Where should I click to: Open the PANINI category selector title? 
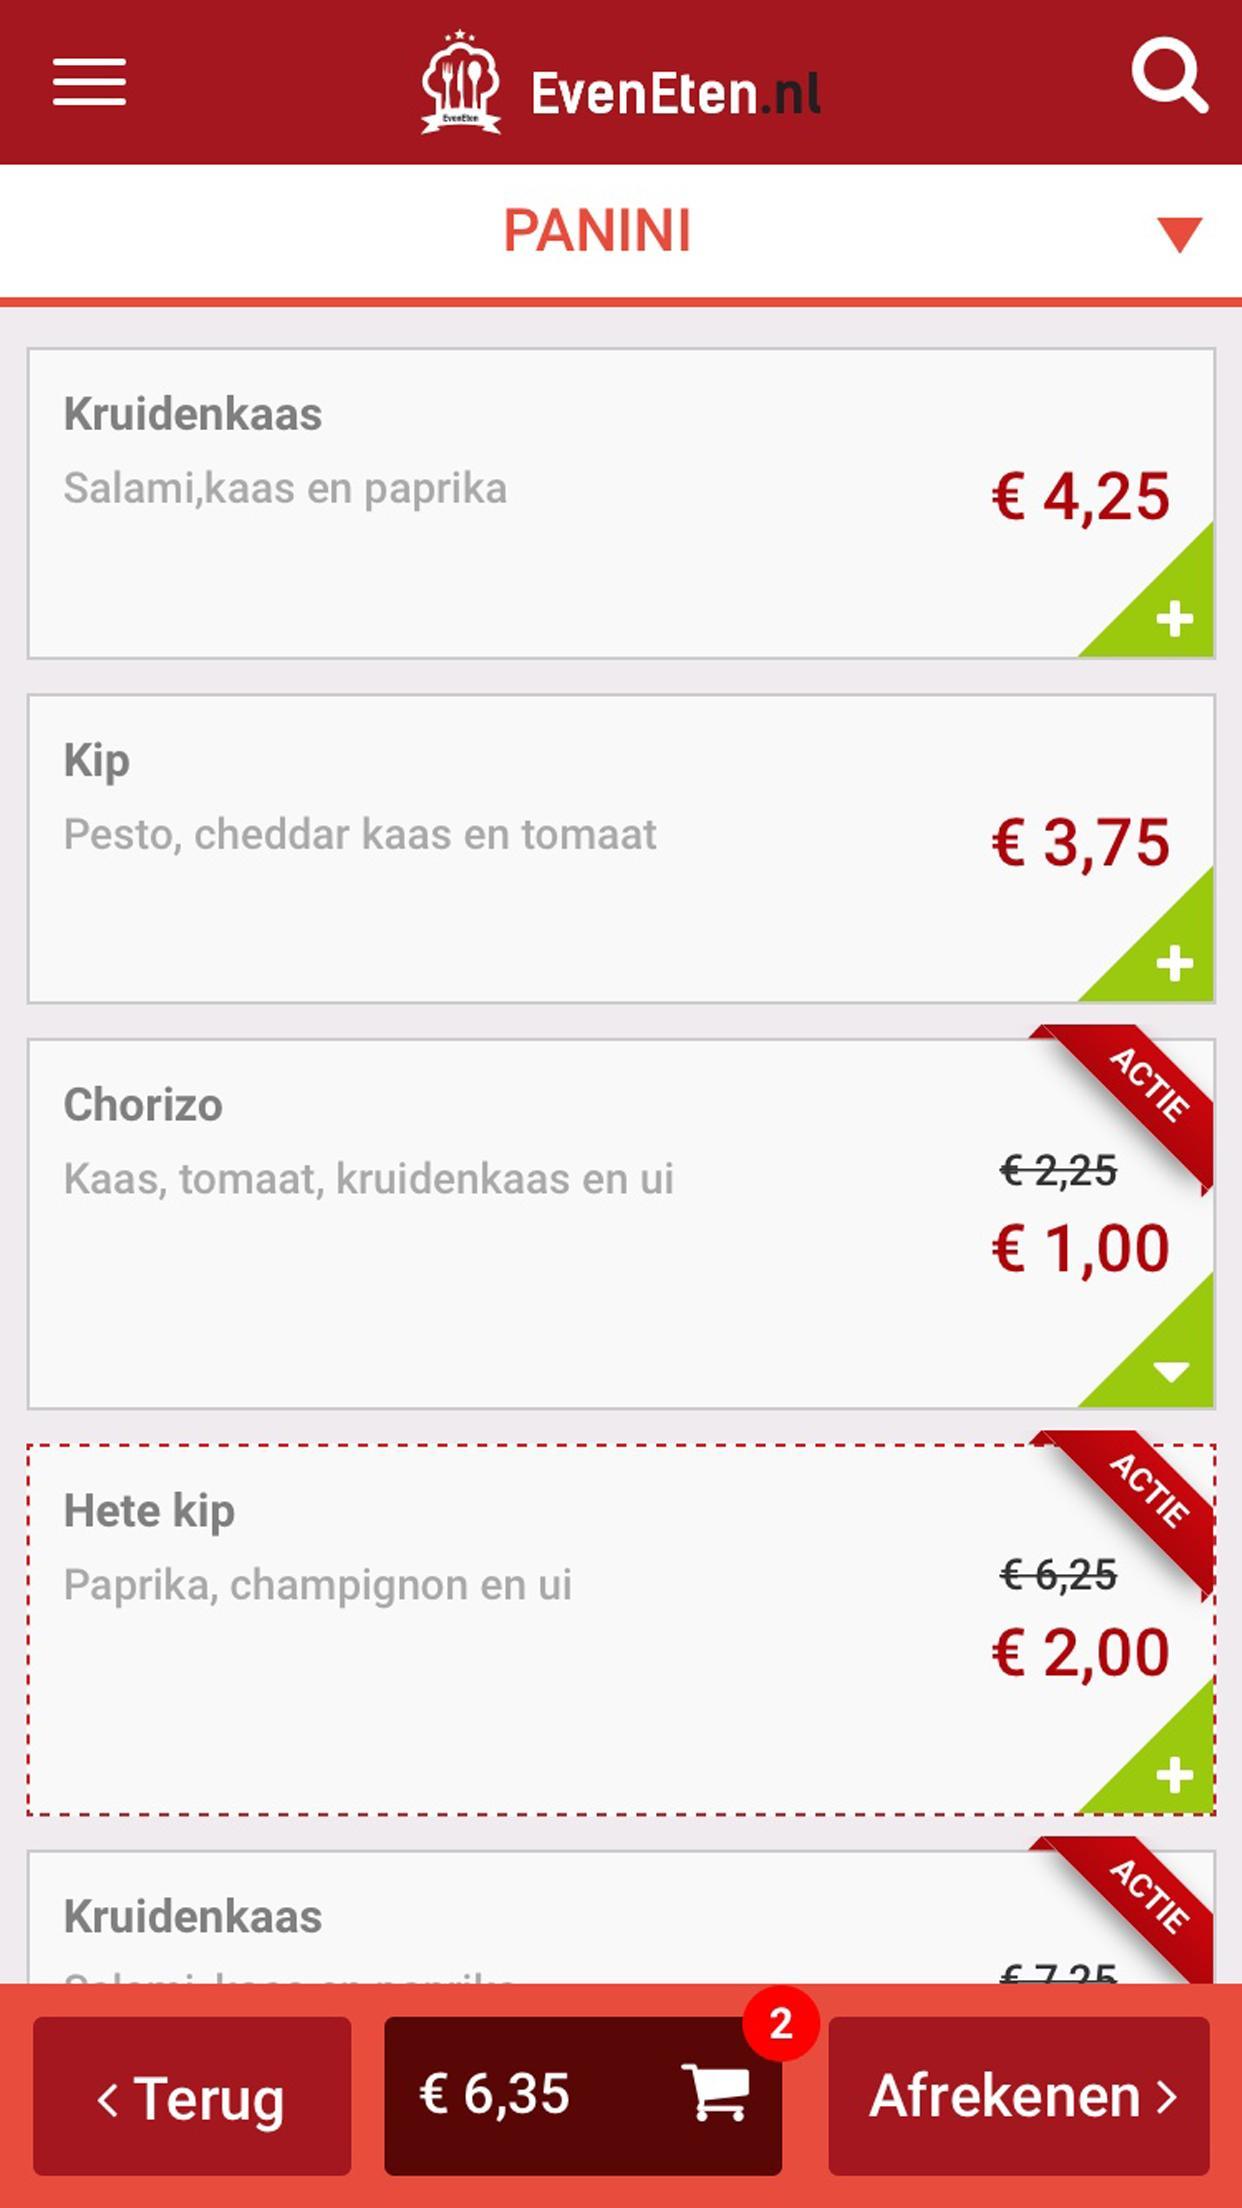597,231
